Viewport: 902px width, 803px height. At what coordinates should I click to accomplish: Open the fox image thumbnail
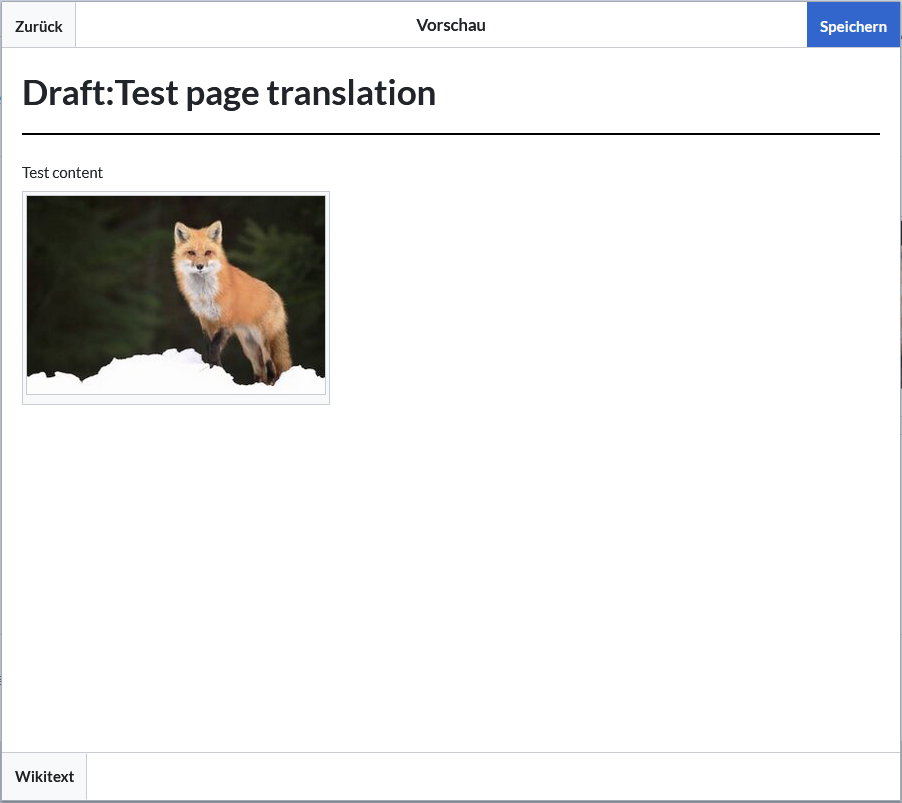pos(176,296)
